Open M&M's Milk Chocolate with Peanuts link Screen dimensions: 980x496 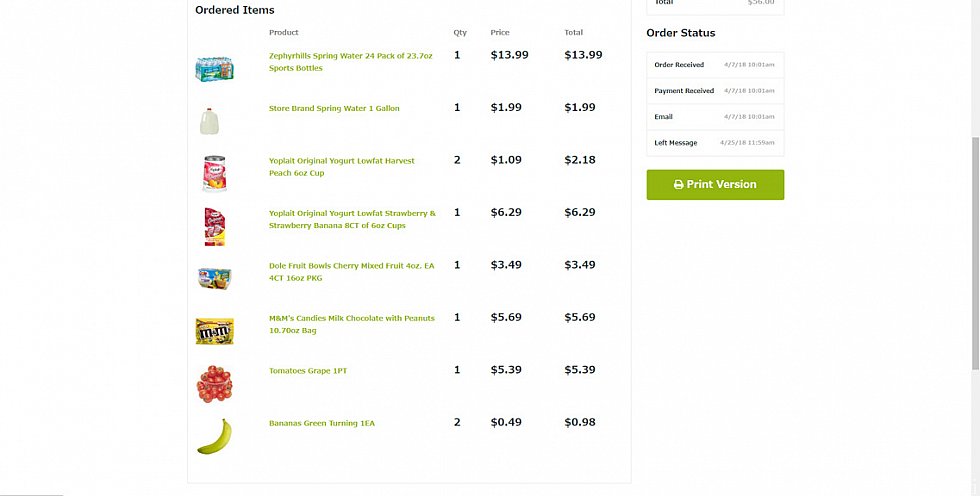(x=352, y=324)
